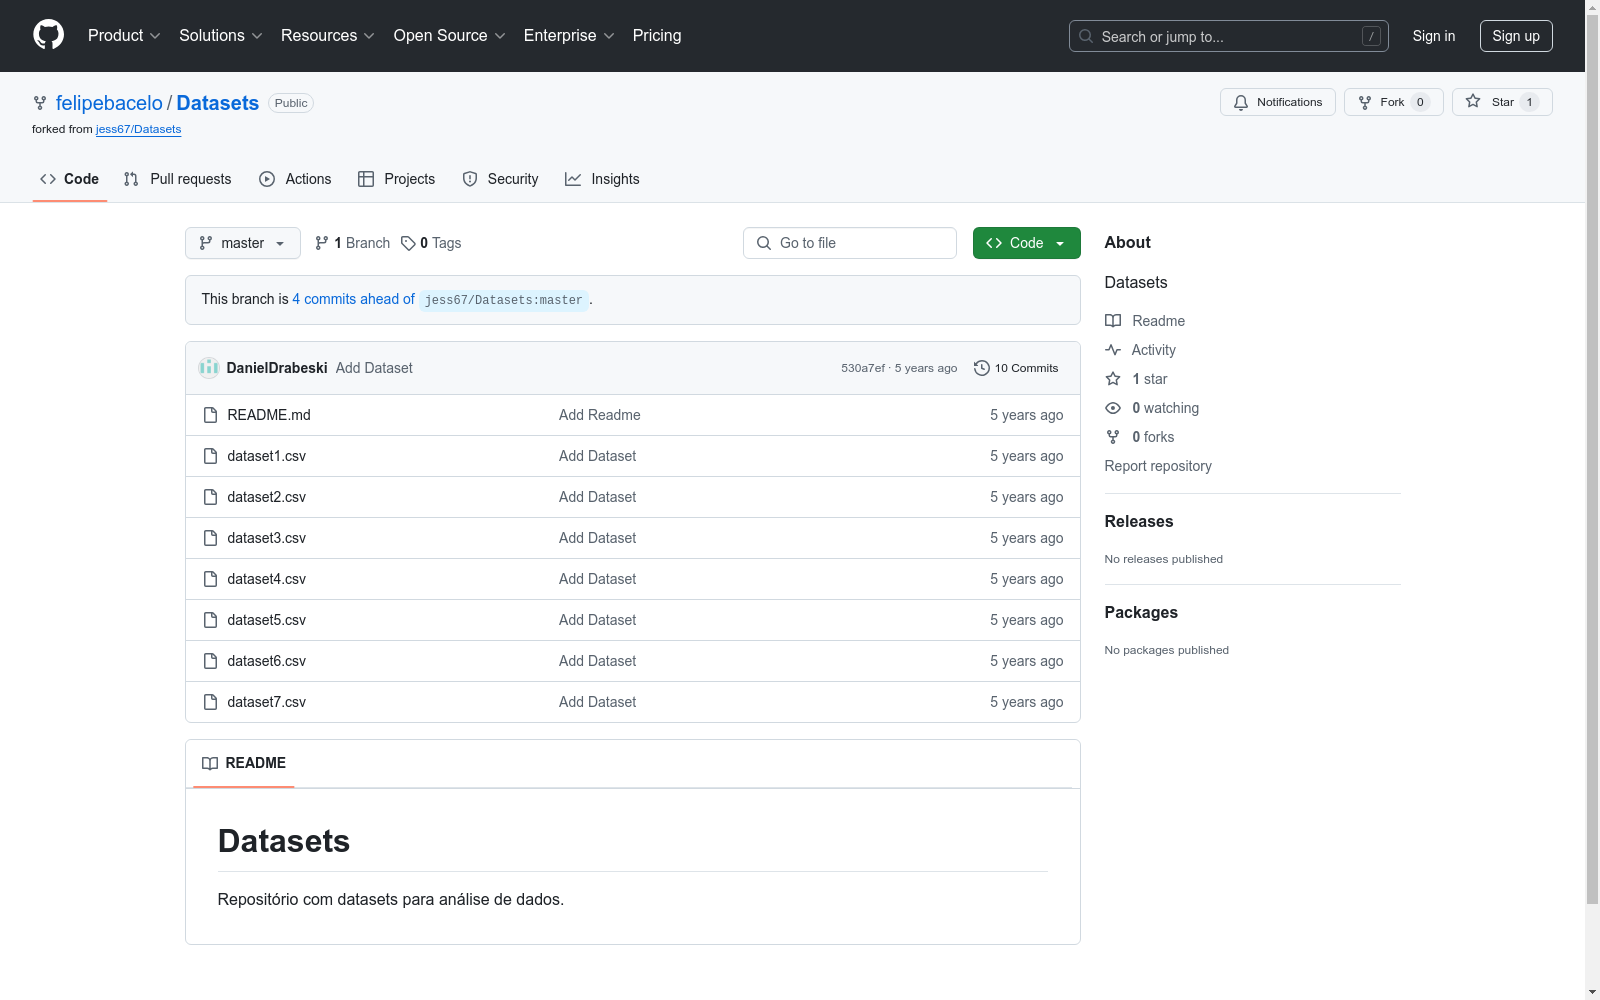Screen dimensions: 1600x1000
Task: Open the Product menu dropdown
Action: 124,35
